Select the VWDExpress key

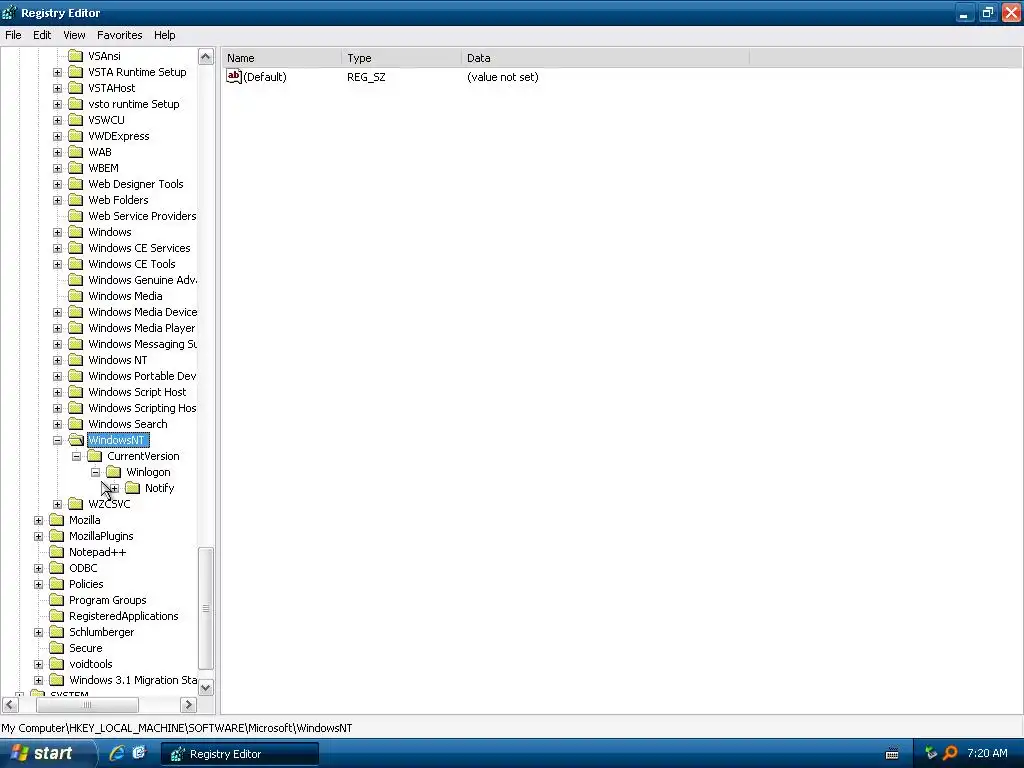point(119,136)
